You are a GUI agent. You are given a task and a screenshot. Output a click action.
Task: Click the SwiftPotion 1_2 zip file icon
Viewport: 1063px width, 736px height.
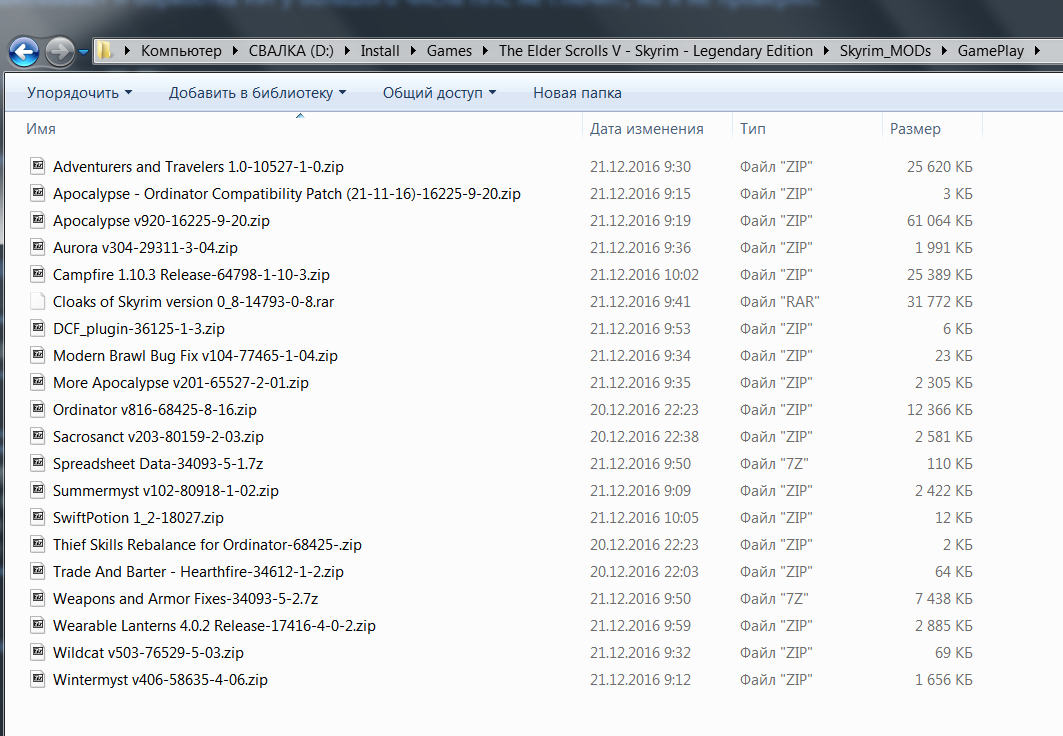click(38, 517)
